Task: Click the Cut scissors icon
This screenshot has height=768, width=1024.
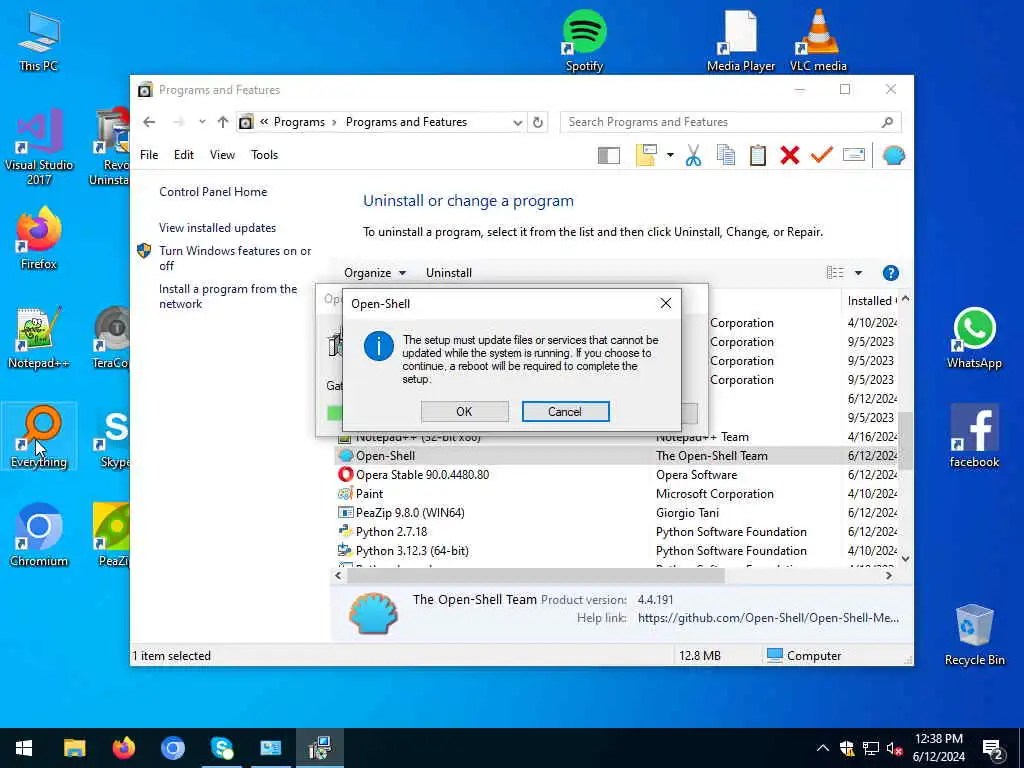Action: (694, 155)
